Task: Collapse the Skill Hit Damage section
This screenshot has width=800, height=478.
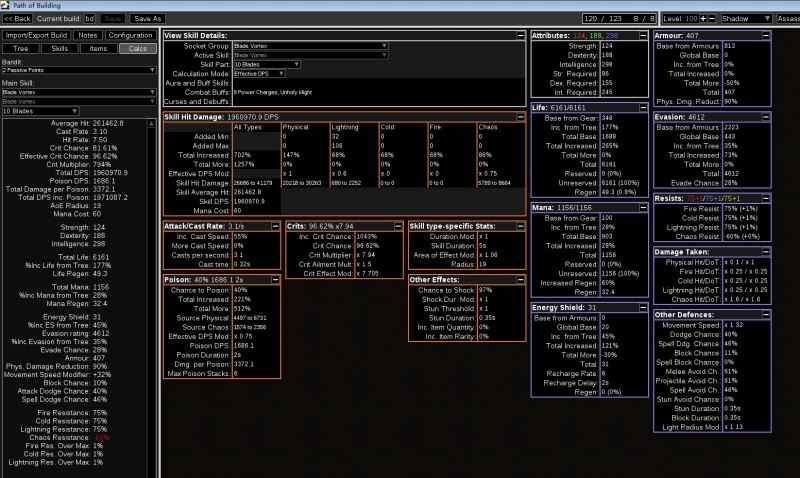Action: point(520,117)
